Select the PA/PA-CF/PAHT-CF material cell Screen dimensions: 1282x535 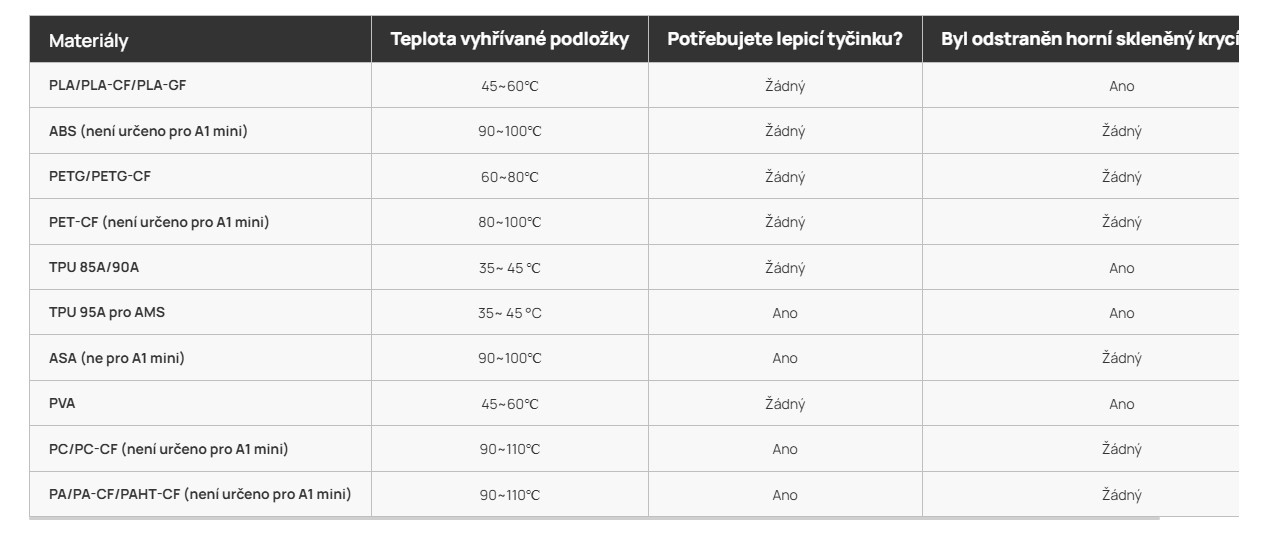pos(200,494)
